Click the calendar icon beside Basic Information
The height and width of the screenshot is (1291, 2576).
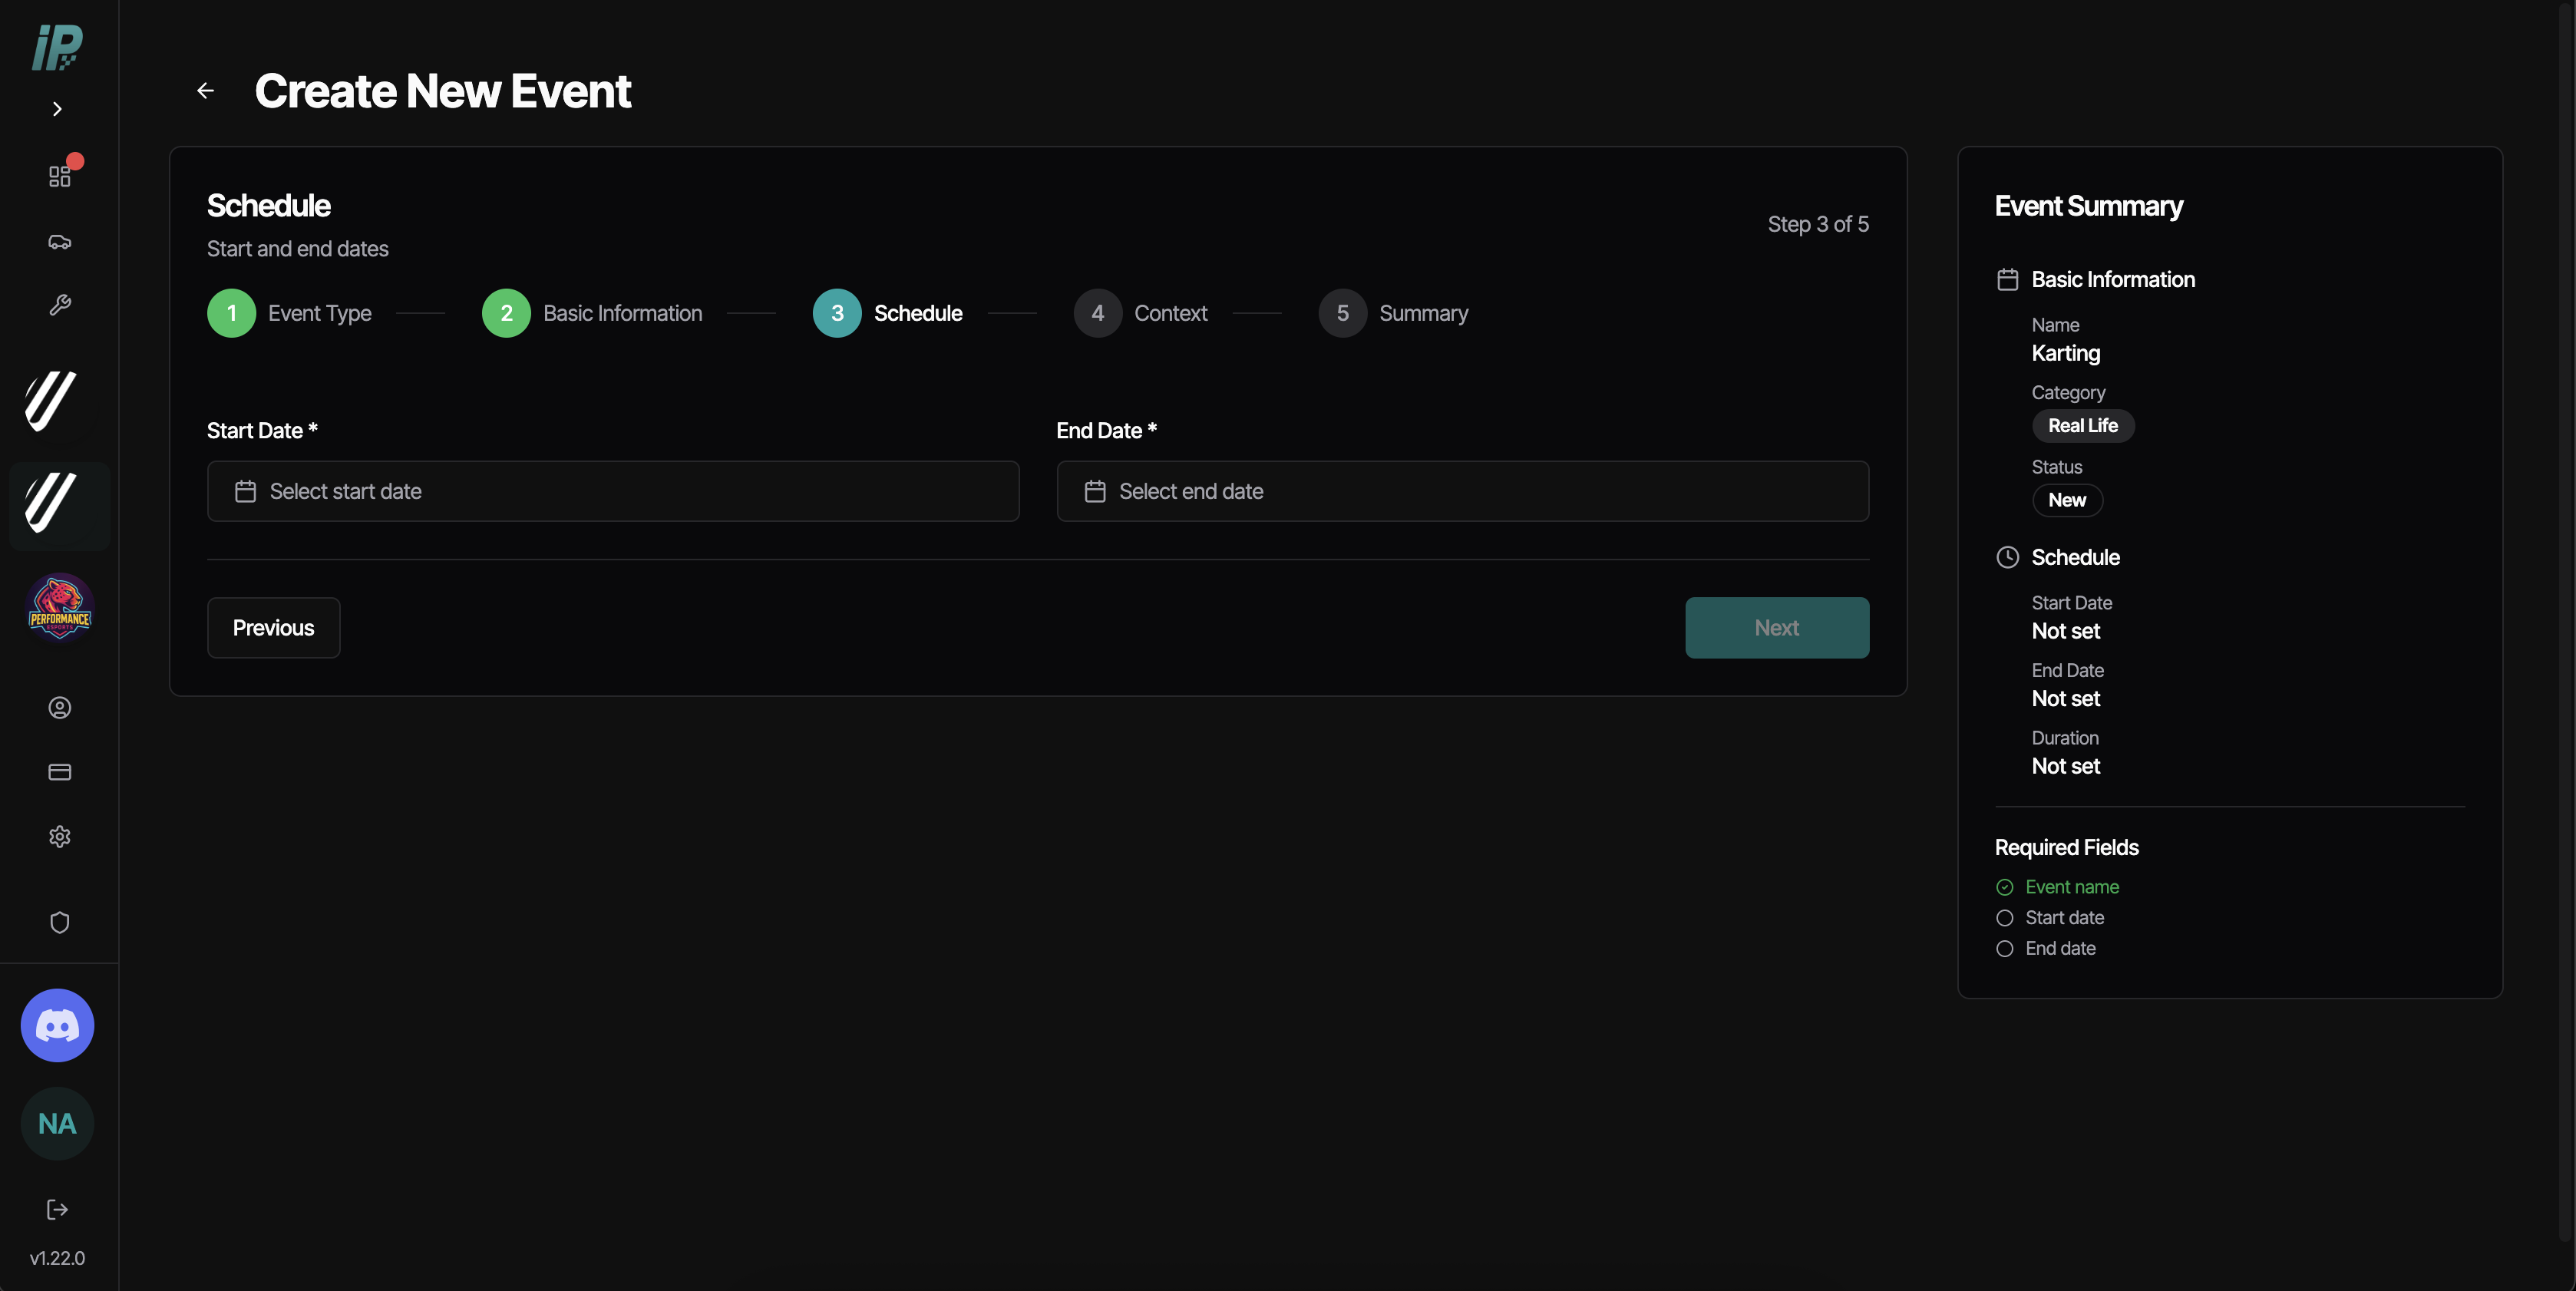coord(2007,280)
